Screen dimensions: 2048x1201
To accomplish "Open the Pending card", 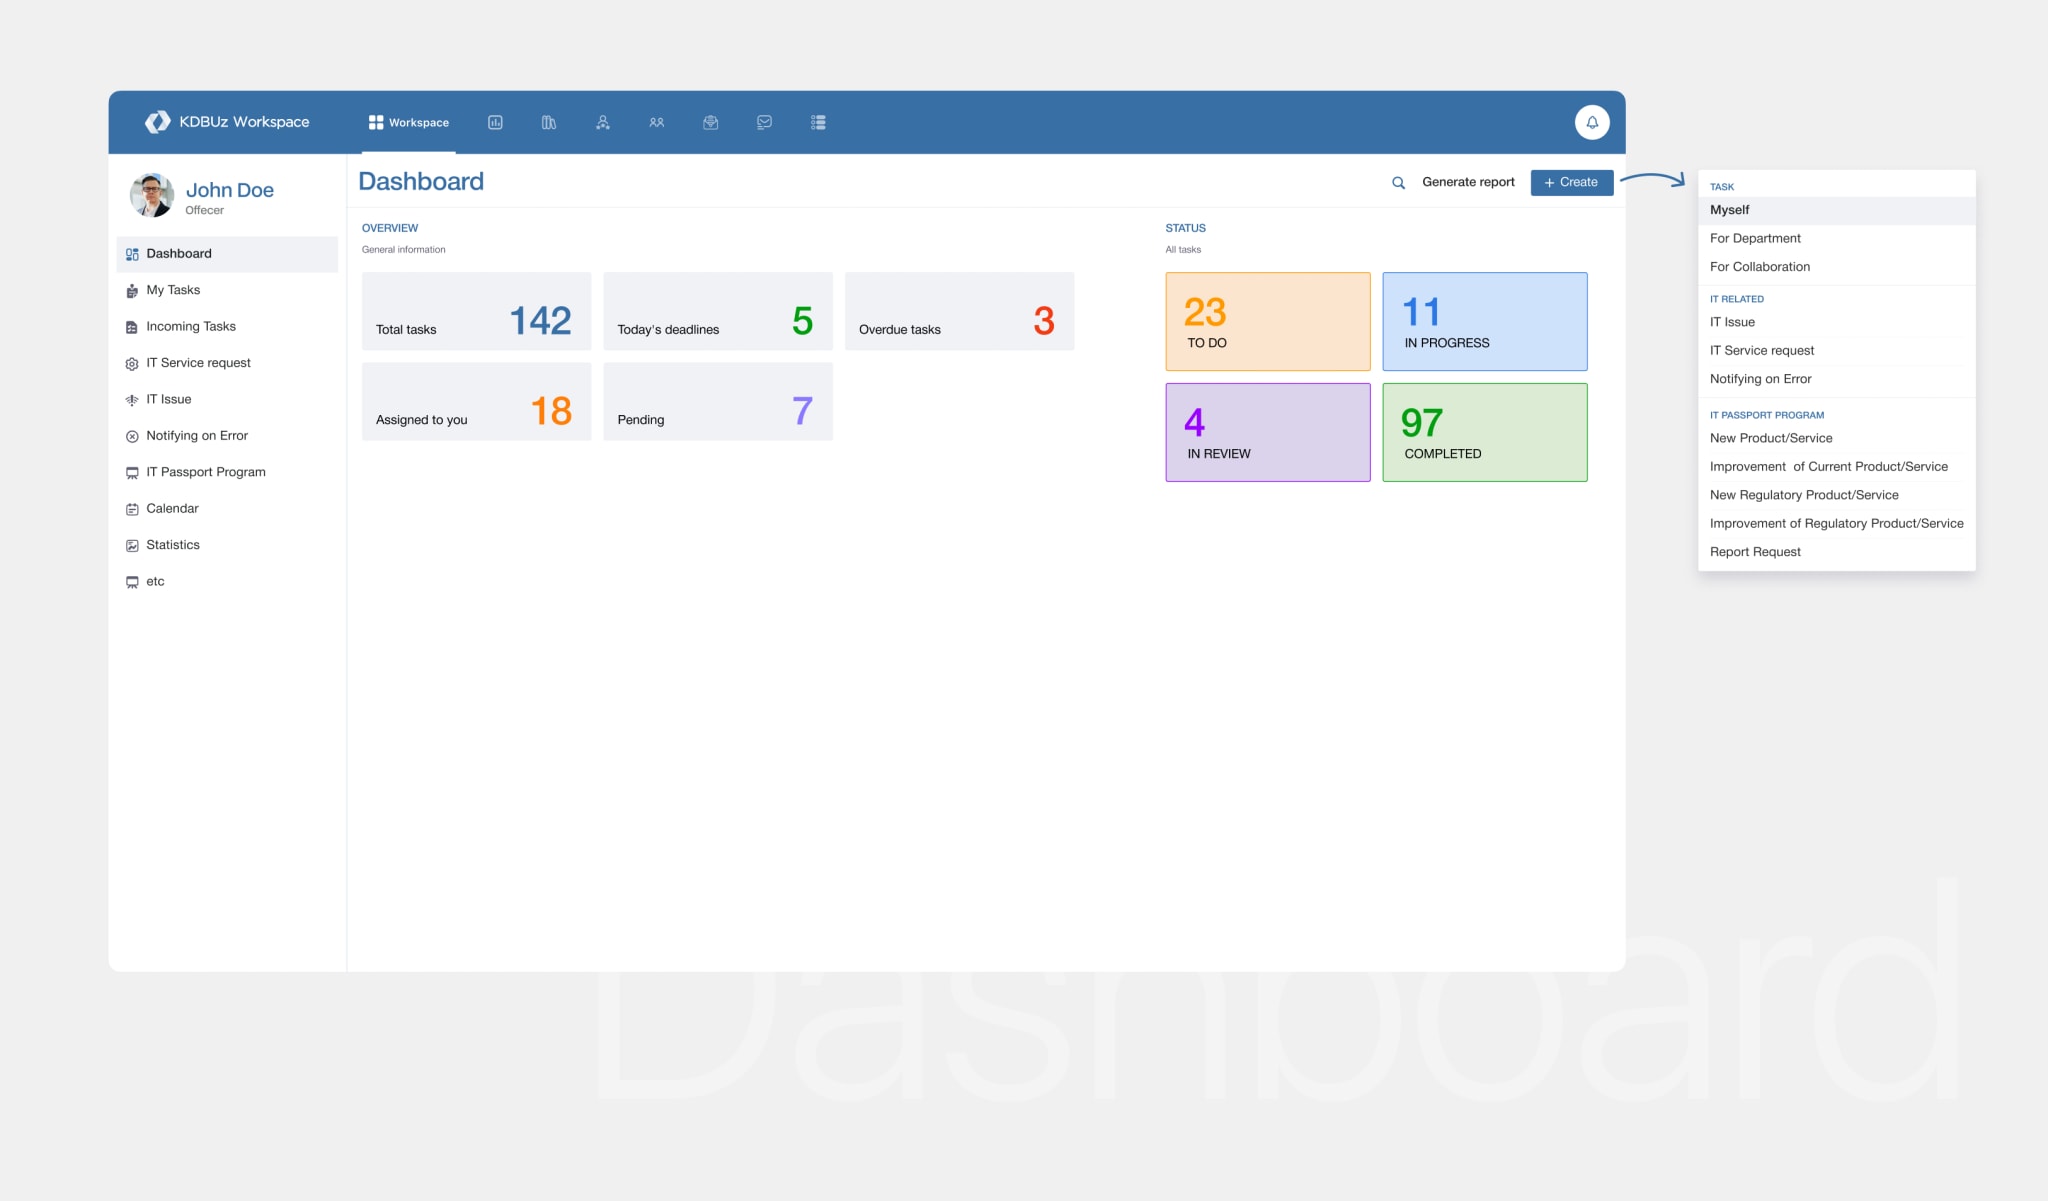I will 718,401.
